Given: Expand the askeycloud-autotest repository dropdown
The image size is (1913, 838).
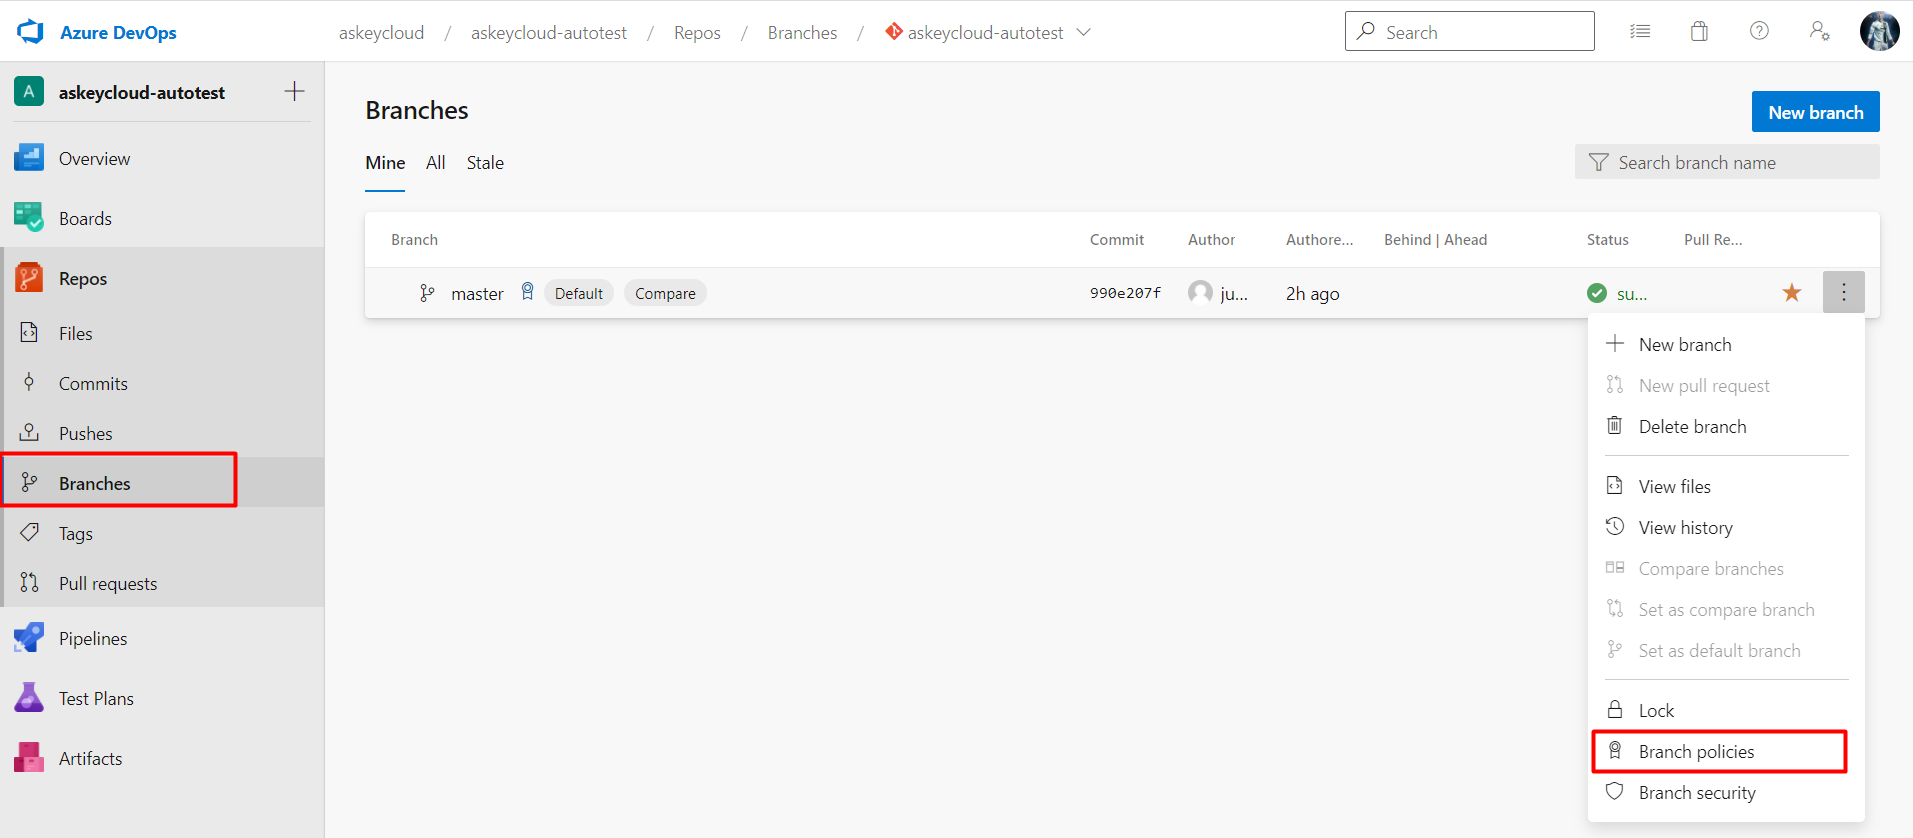Looking at the screenshot, I should [x=988, y=32].
